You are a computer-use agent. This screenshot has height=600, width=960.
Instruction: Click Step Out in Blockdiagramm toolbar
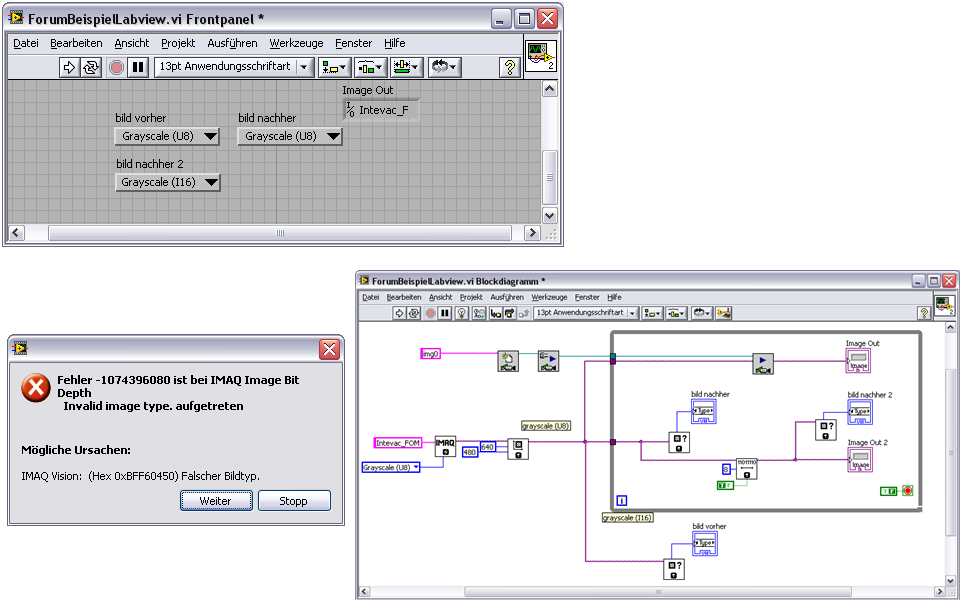(523, 313)
